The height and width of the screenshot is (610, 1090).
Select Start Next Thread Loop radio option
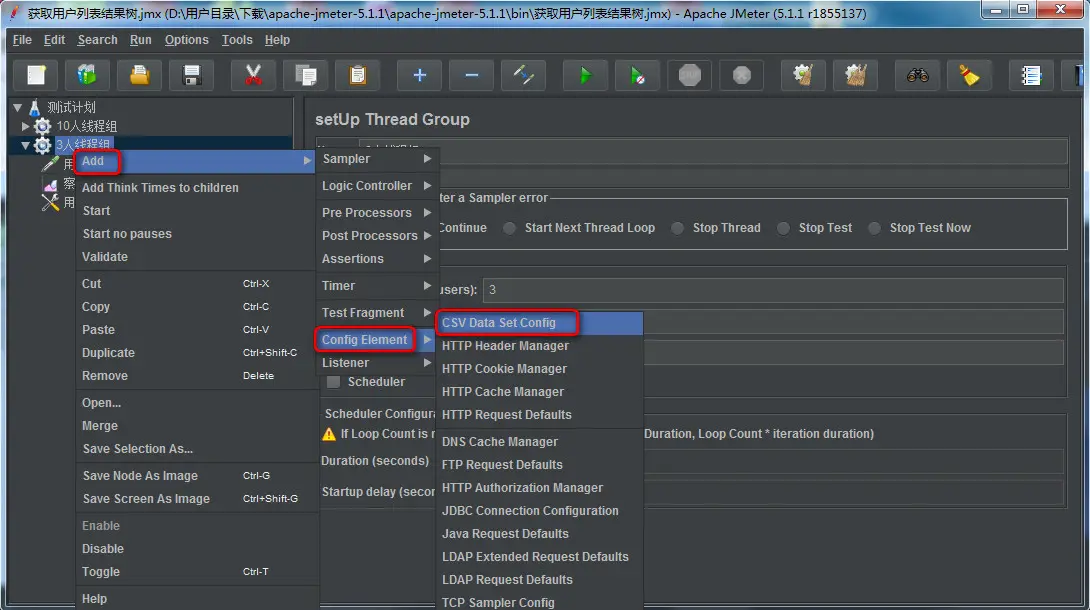coord(510,228)
